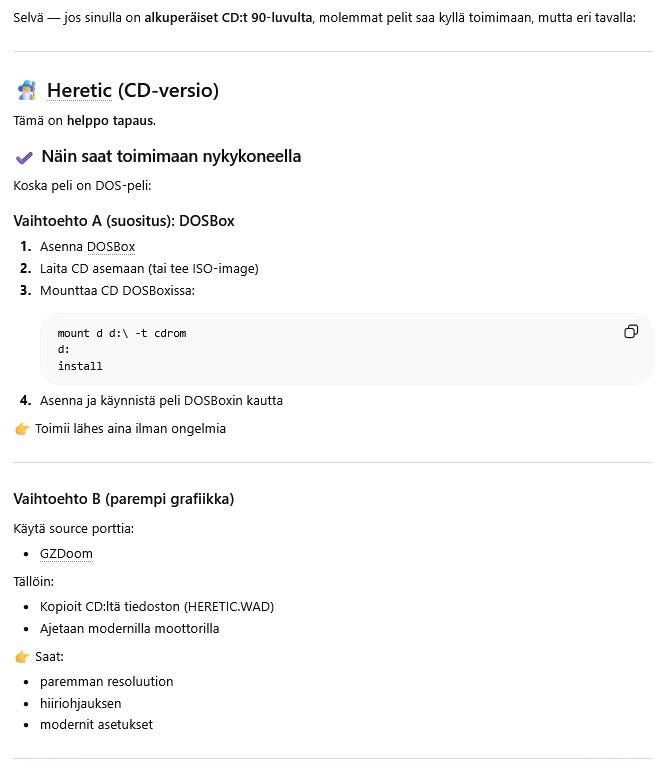The width and height of the screenshot is (671, 767).
Task: Open the Heretic link in the heading
Action: click(79, 91)
